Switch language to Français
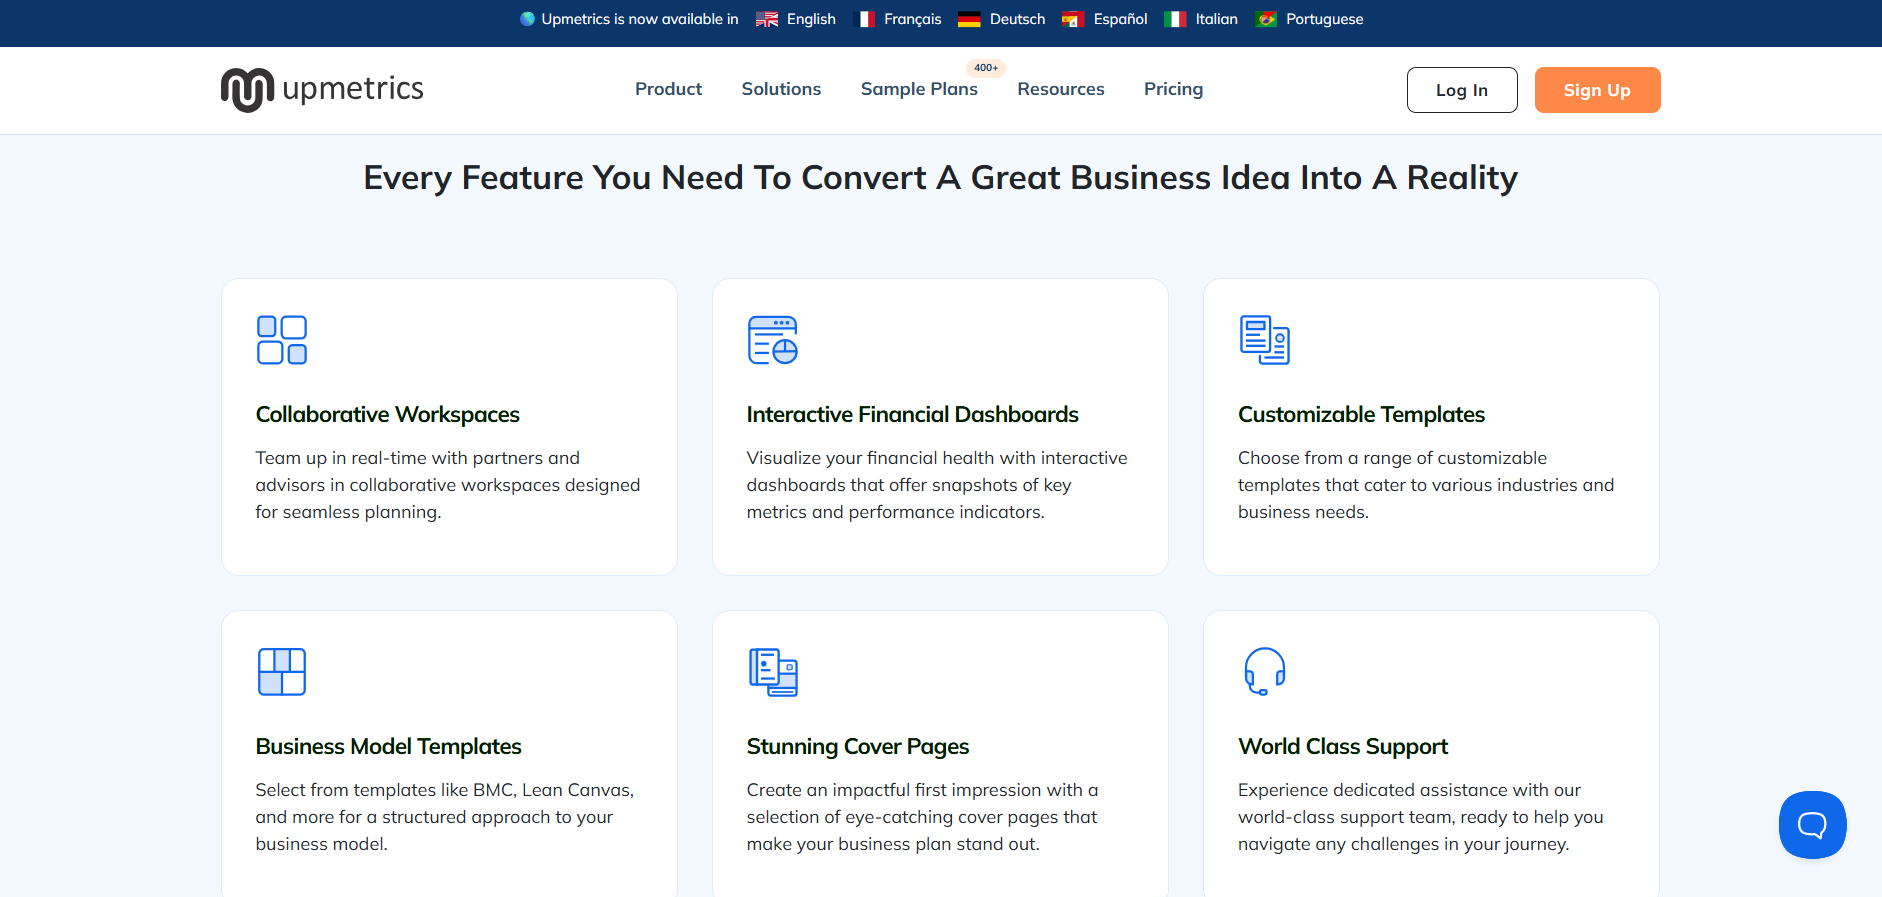 (913, 19)
